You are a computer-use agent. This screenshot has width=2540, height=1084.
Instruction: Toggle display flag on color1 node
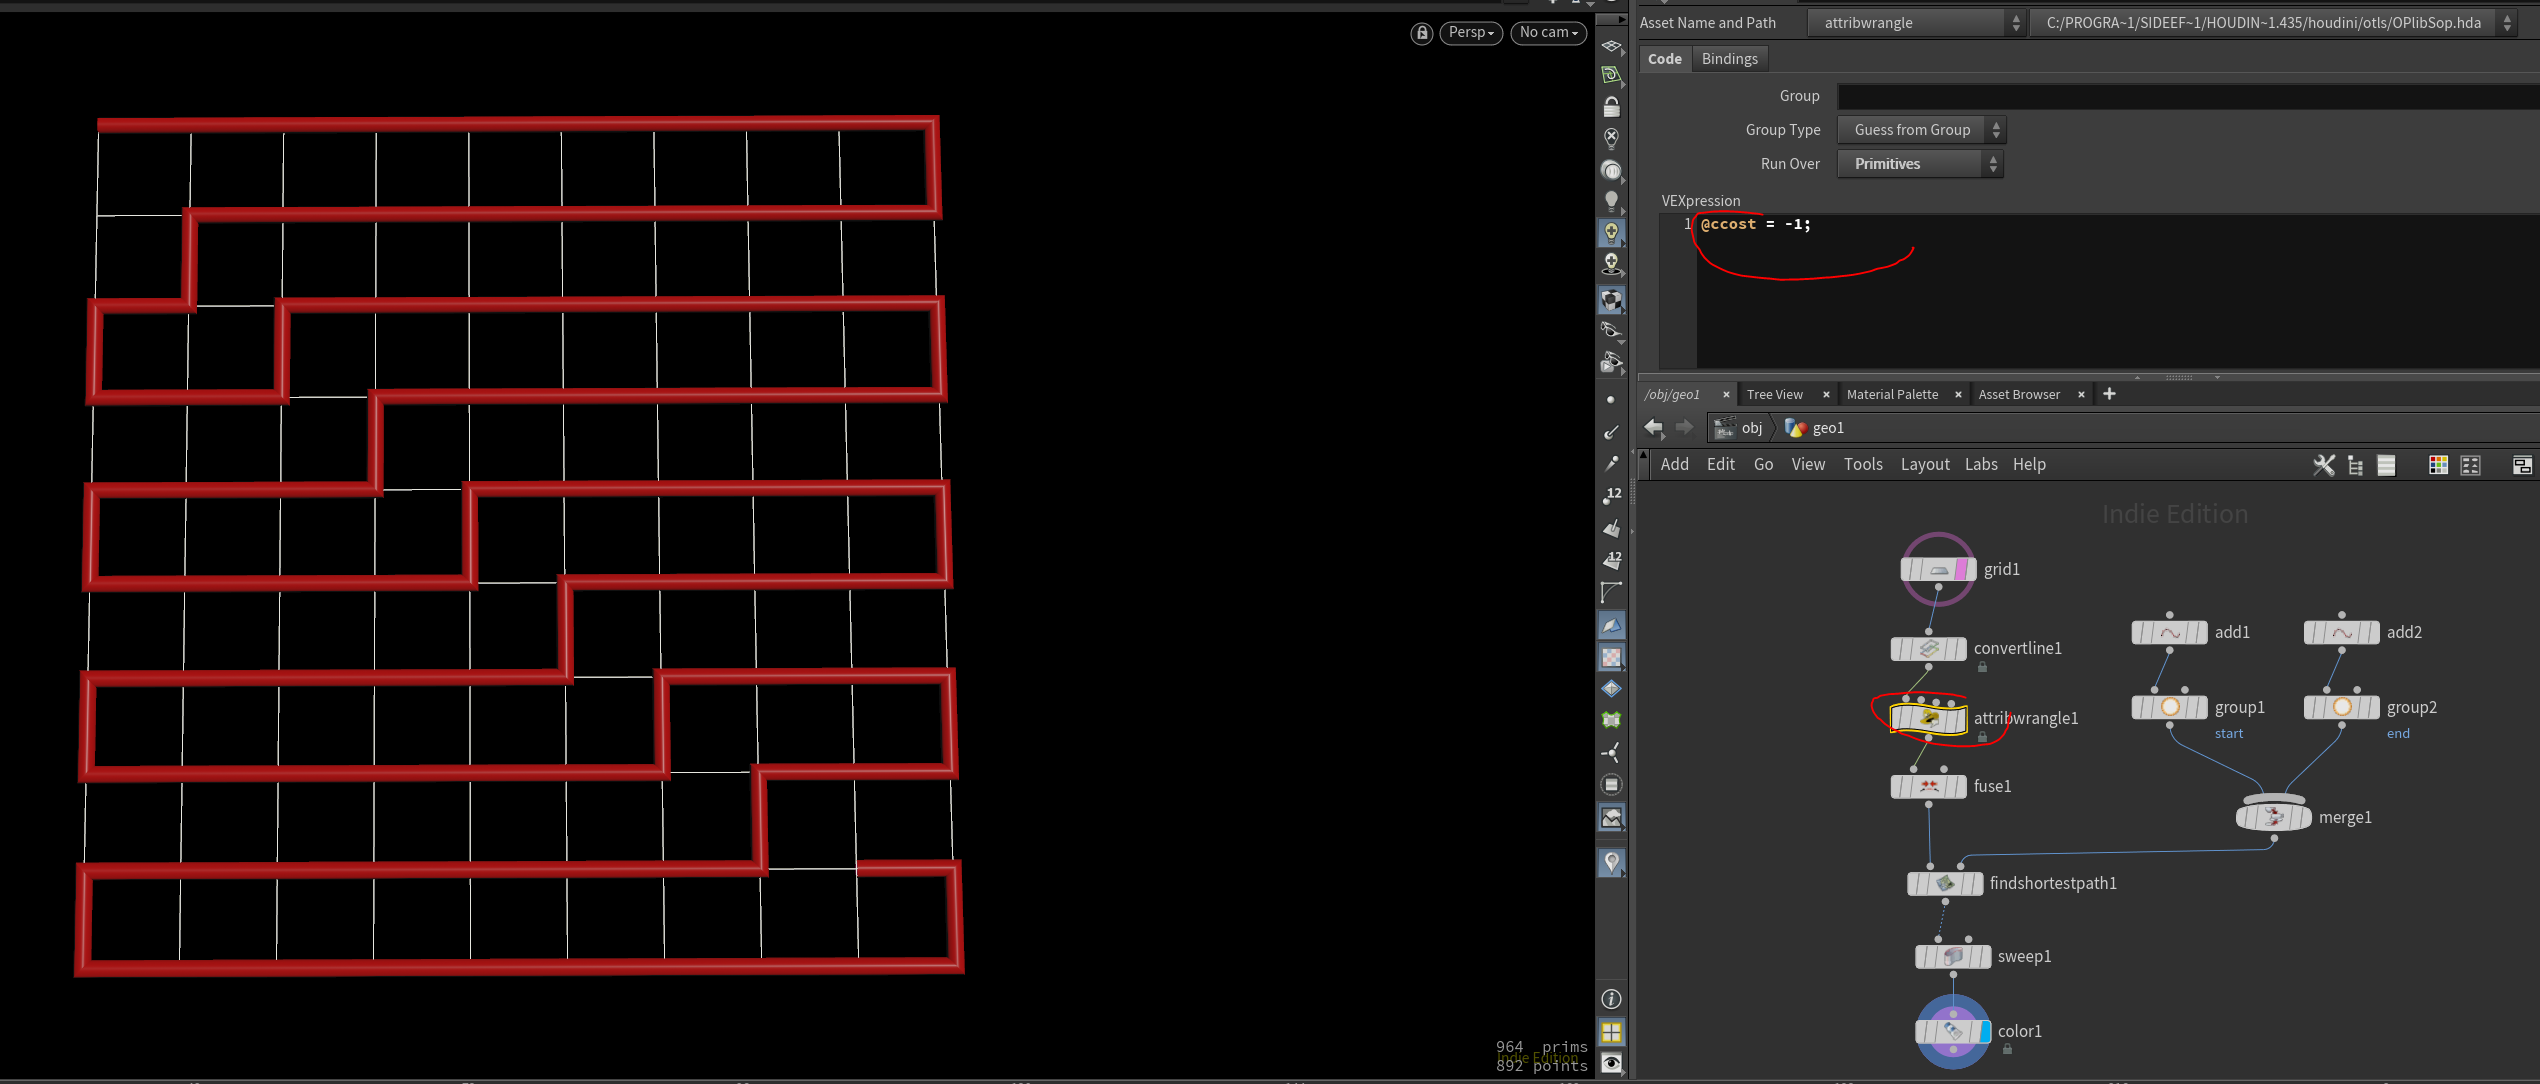click(x=1985, y=1031)
